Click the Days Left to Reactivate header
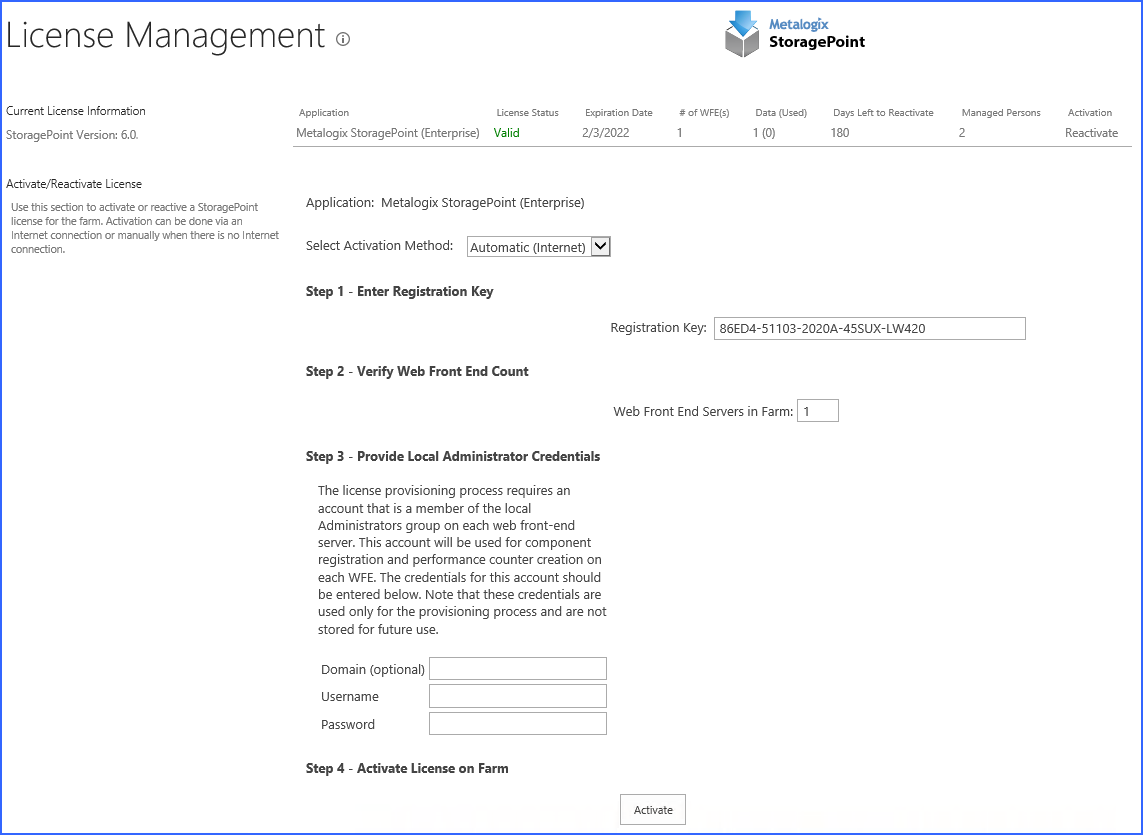 coord(883,112)
